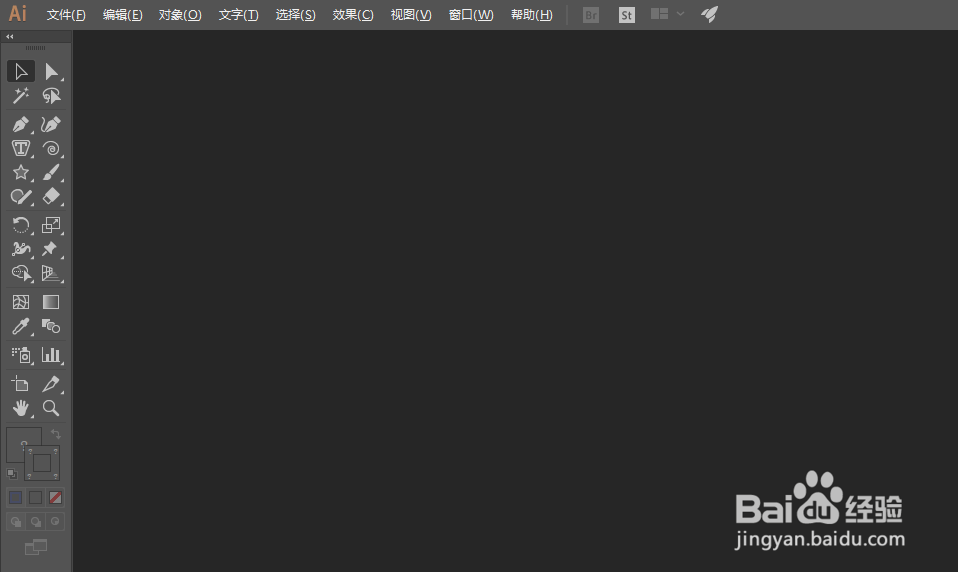Select the Paintbrush tool
The width and height of the screenshot is (958, 572).
51,172
